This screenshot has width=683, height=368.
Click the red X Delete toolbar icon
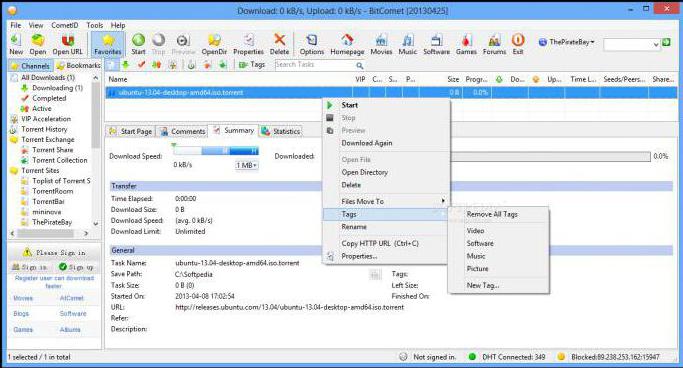tap(279, 44)
